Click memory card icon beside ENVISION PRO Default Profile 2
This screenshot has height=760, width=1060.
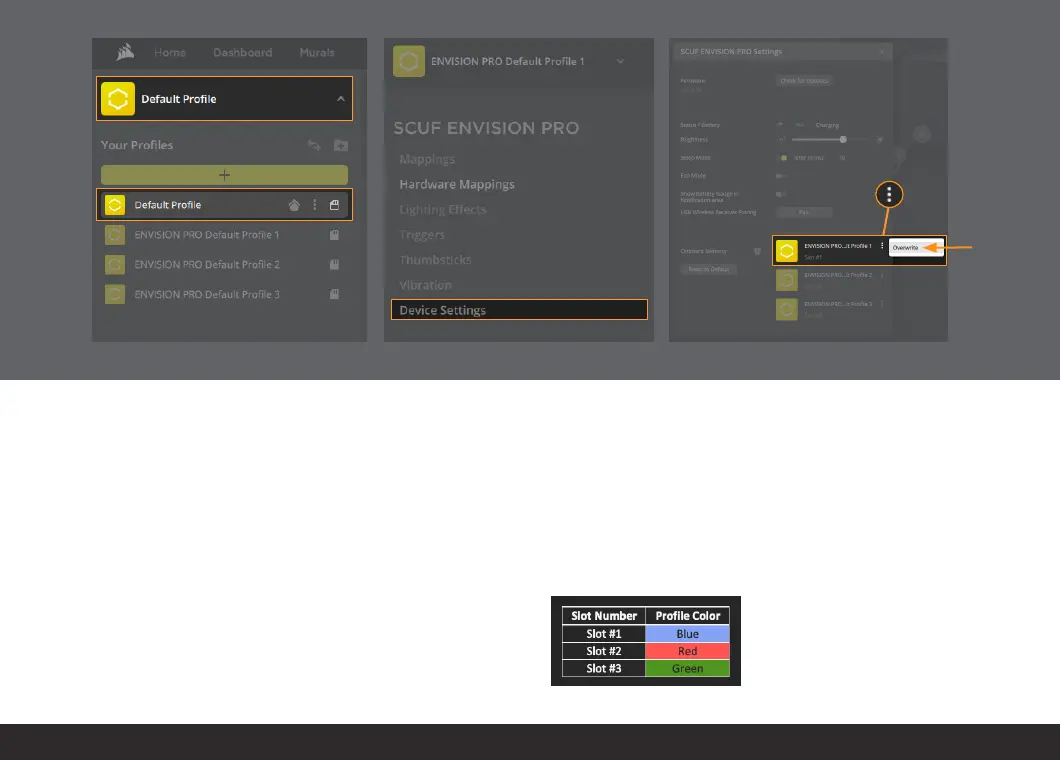click(x=334, y=264)
